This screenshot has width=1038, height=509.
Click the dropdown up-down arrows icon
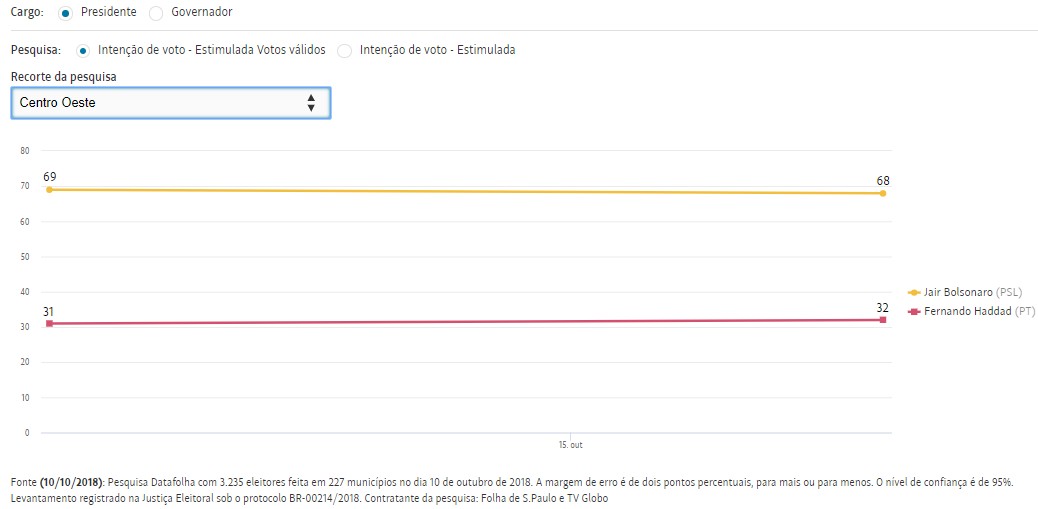coord(311,102)
